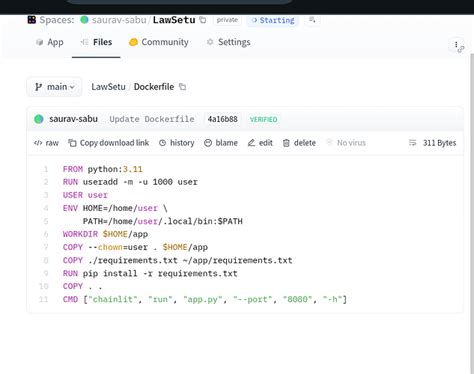This screenshot has height=374, width=474.
Task: Click line 'FROM python:3.11'
Action: pyautogui.click(x=103, y=169)
